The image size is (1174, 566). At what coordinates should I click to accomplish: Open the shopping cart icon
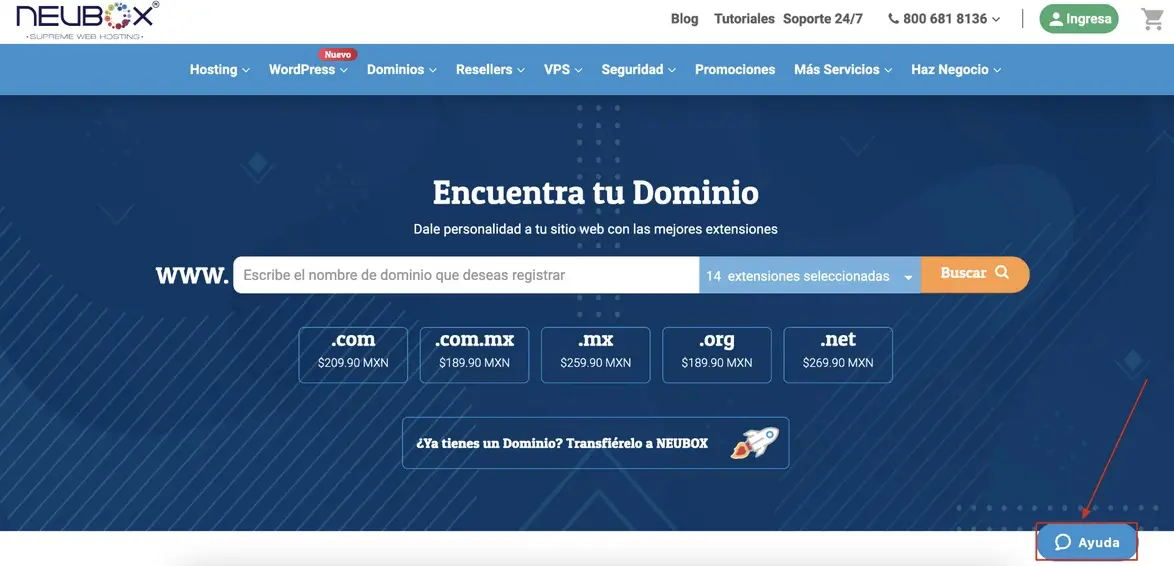pyautogui.click(x=1152, y=19)
